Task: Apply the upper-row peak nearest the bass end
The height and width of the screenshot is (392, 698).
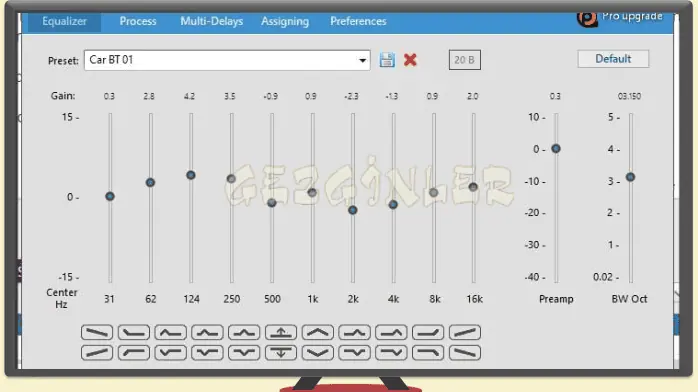Action: (x=170, y=332)
